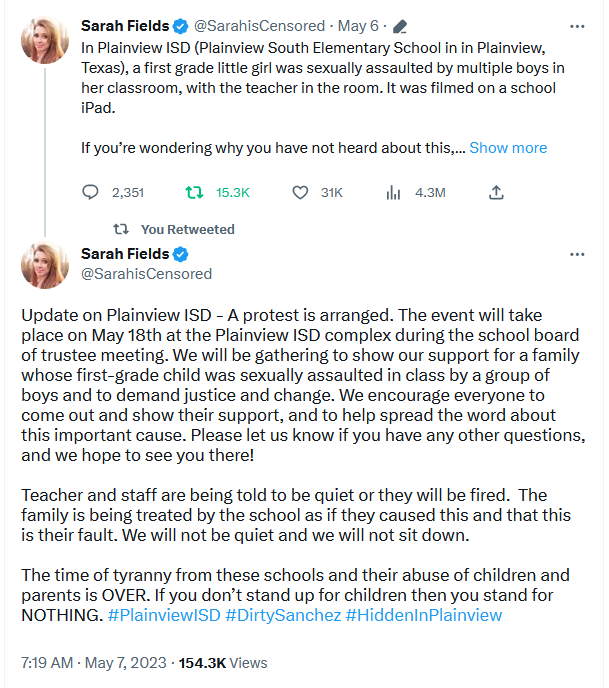Click the verified badge on second tweet
Image resolution: width=609 pixels, height=688 pixels.
click(x=180, y=254)
